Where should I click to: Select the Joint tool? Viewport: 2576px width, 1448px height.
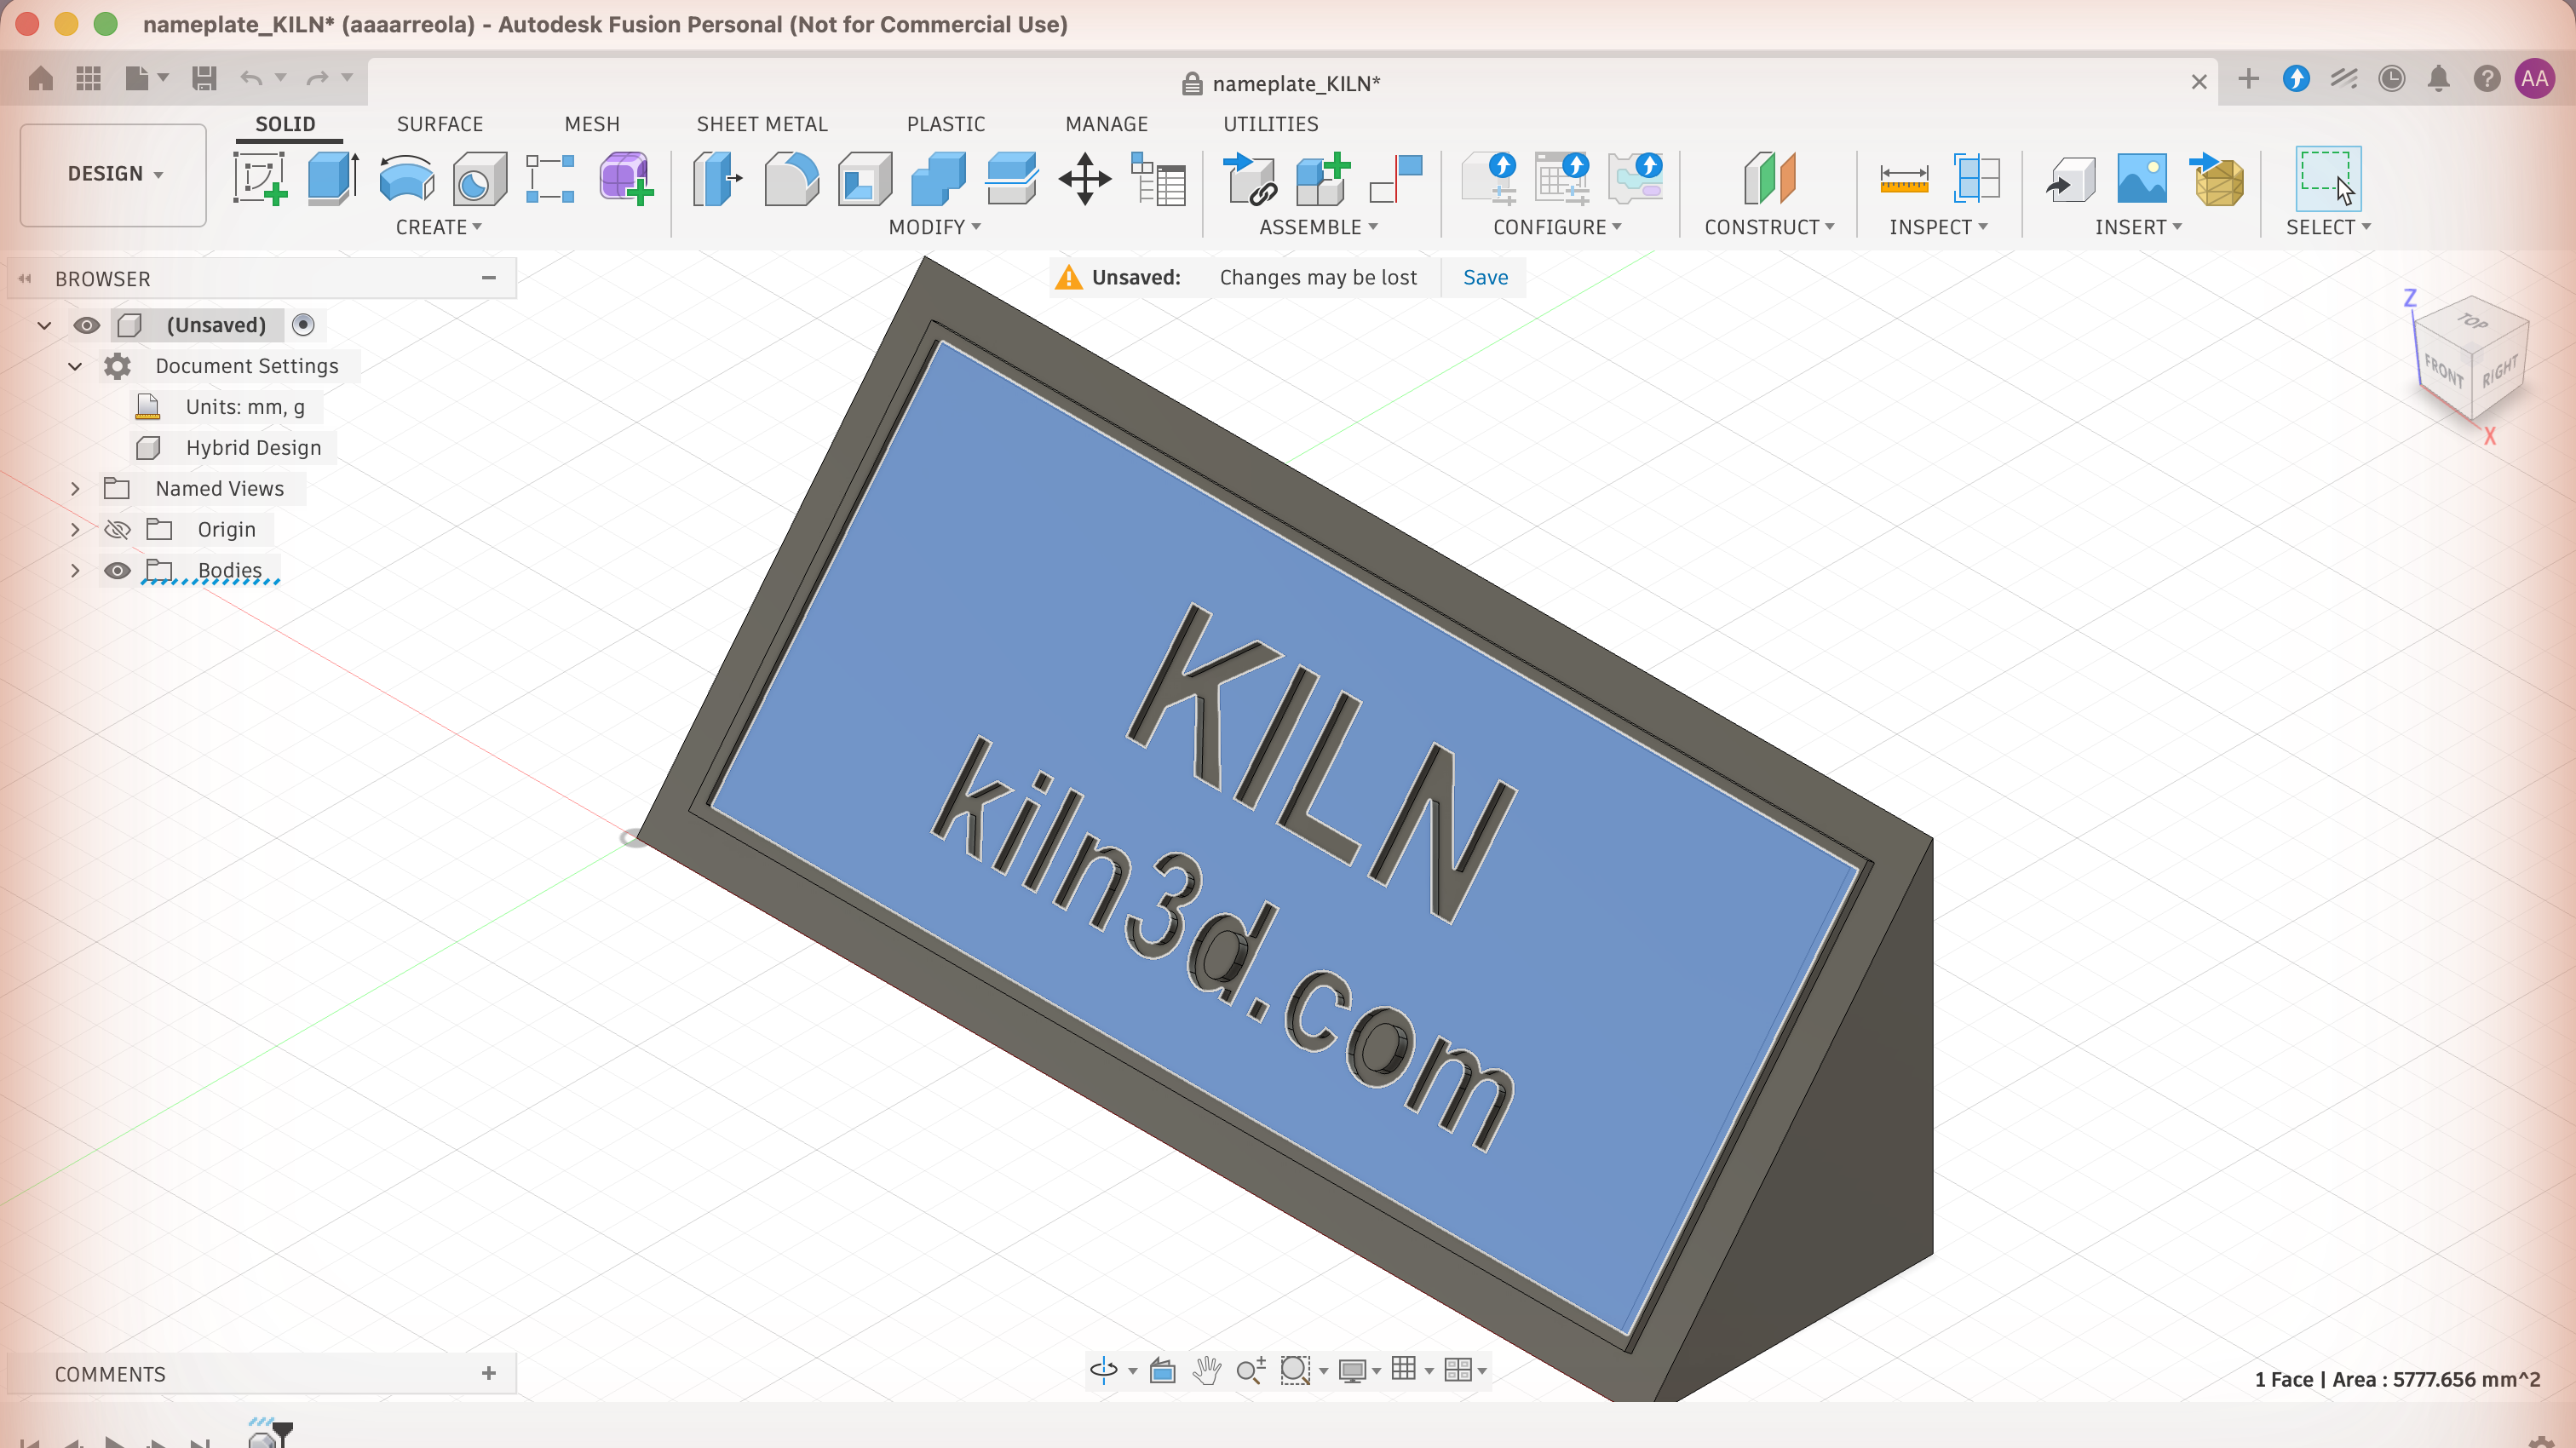pos(1396,179)
